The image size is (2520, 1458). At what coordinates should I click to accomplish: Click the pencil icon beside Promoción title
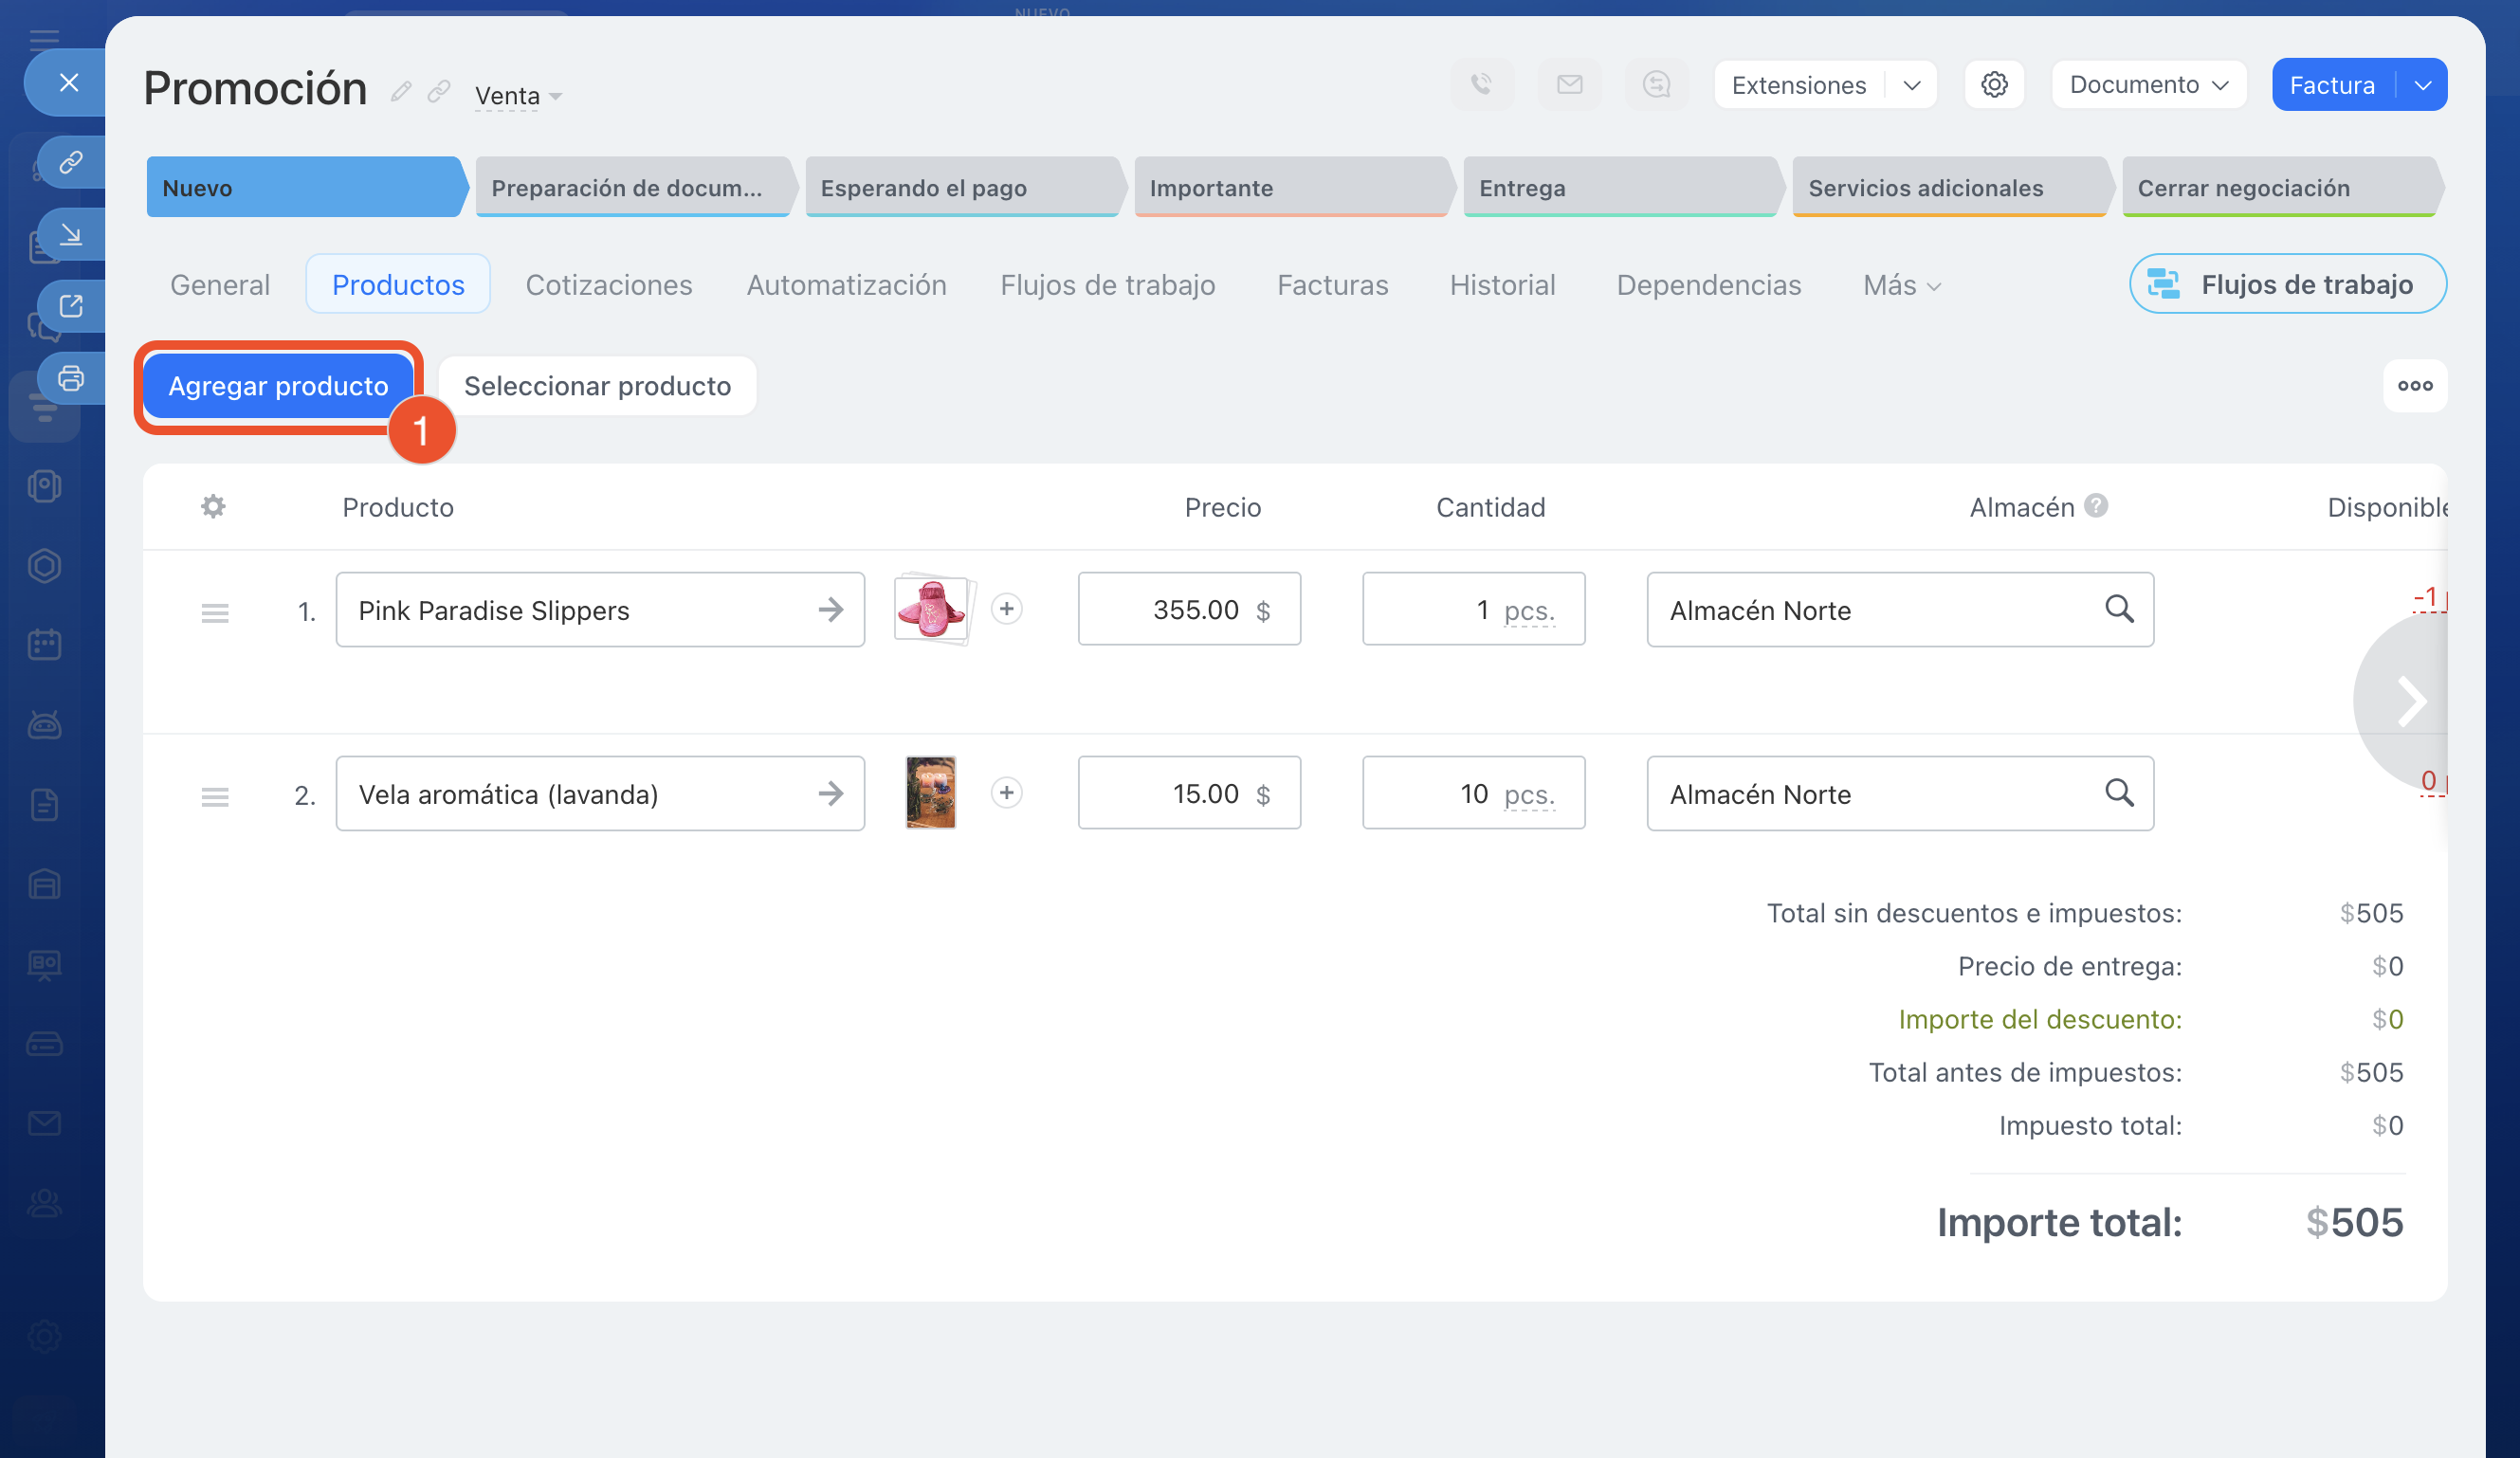tap(401, 92)
